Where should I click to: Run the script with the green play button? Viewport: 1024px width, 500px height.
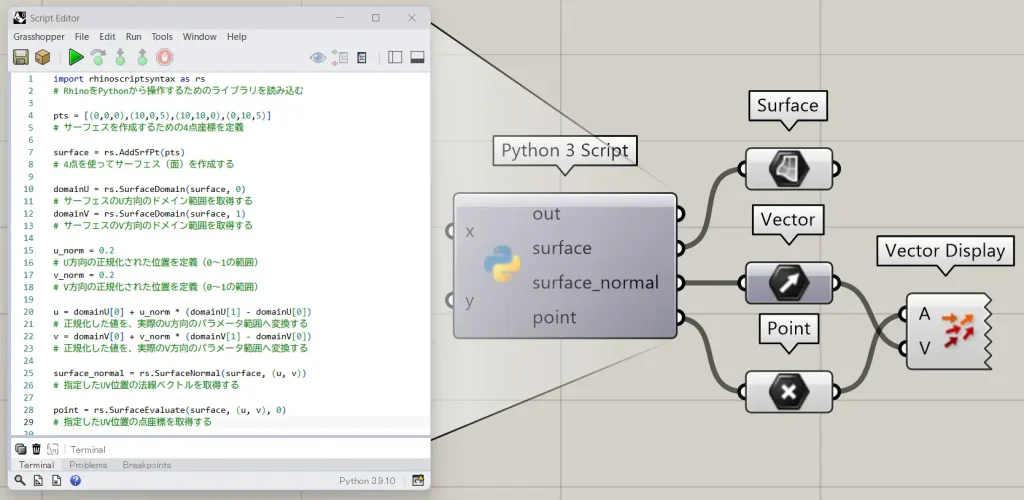click(76, 57)
